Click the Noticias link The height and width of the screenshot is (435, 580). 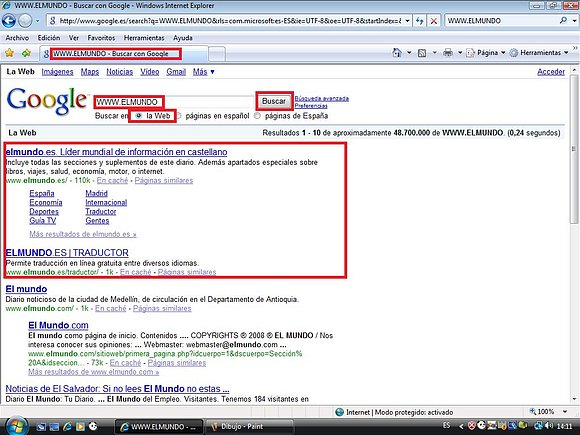pos(119,72)
